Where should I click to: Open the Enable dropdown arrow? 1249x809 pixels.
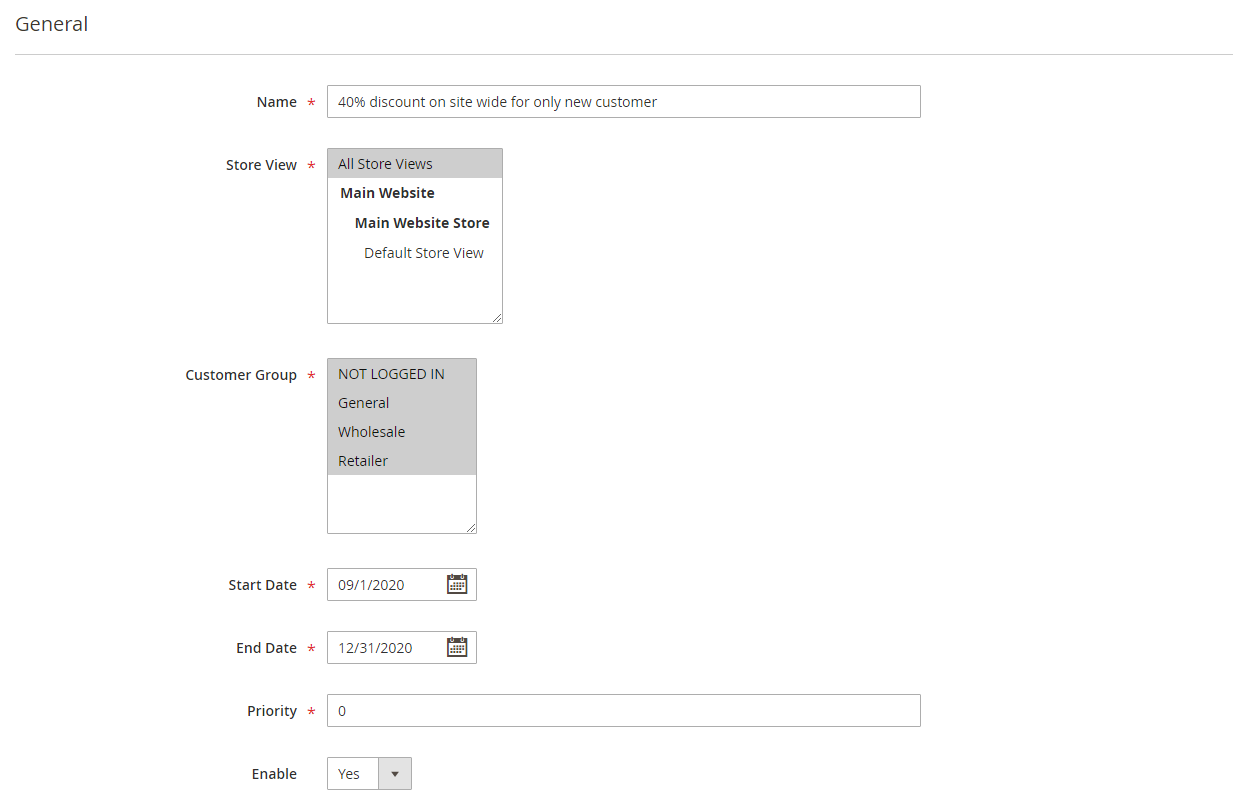tap(394, 774)
